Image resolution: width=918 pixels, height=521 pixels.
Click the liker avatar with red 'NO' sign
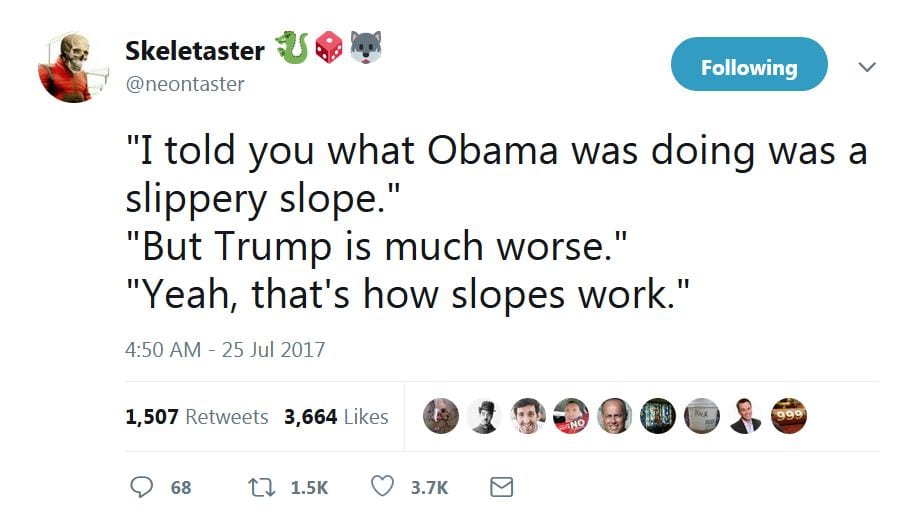[x=572, y=416]
